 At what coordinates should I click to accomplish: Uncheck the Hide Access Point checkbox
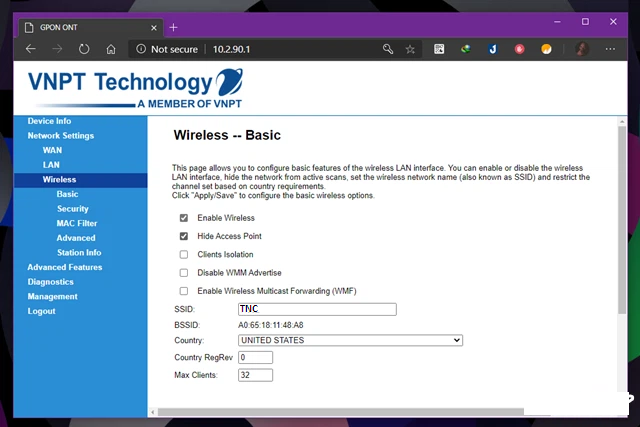click(x=184, y=236)
